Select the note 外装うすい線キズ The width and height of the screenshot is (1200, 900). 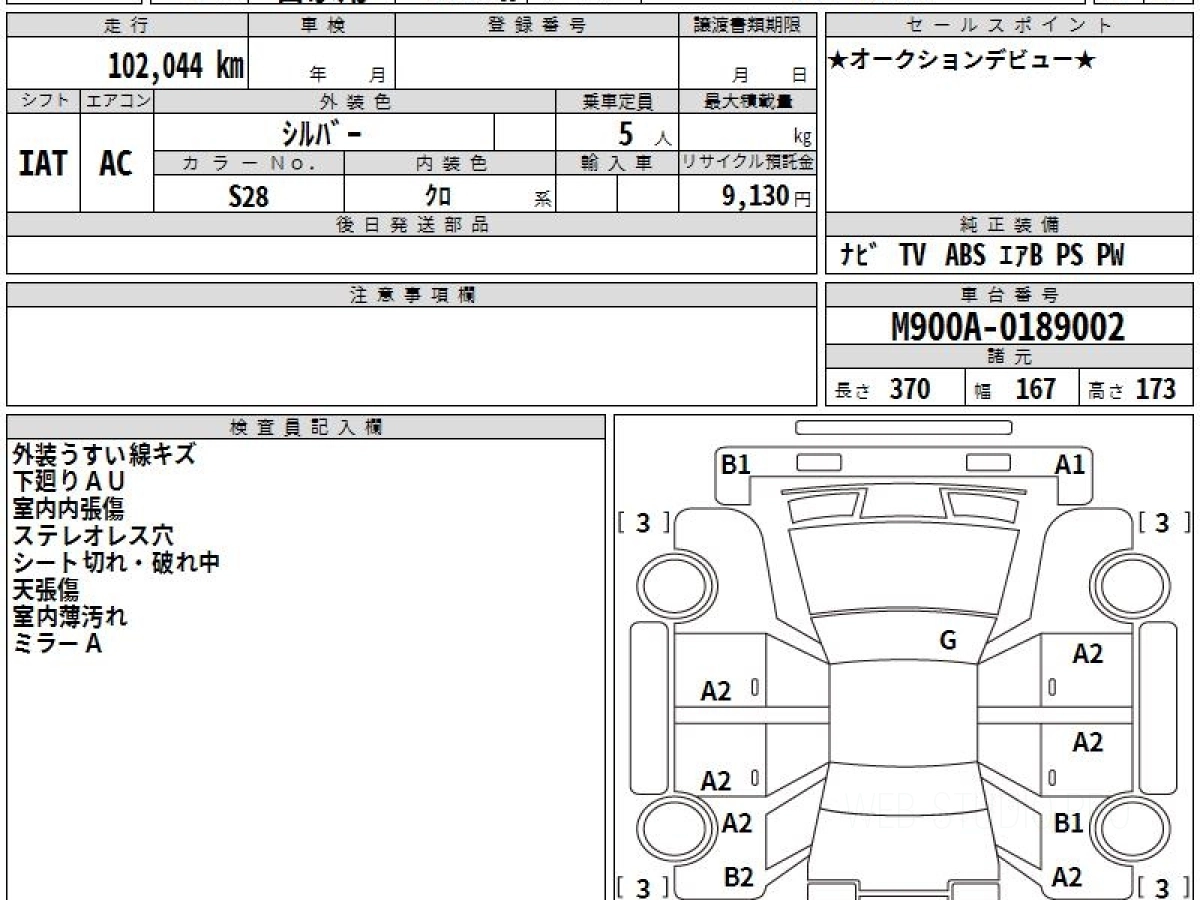click(x=104, y=454)
